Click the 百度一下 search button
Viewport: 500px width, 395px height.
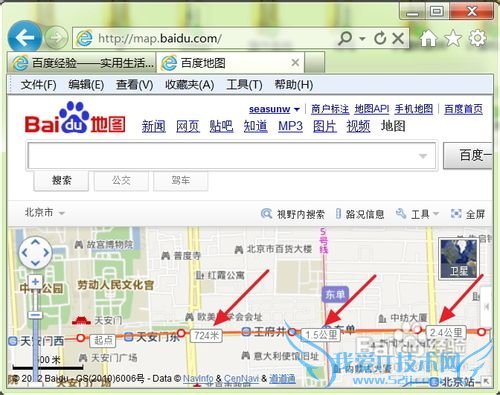(468, 155)
